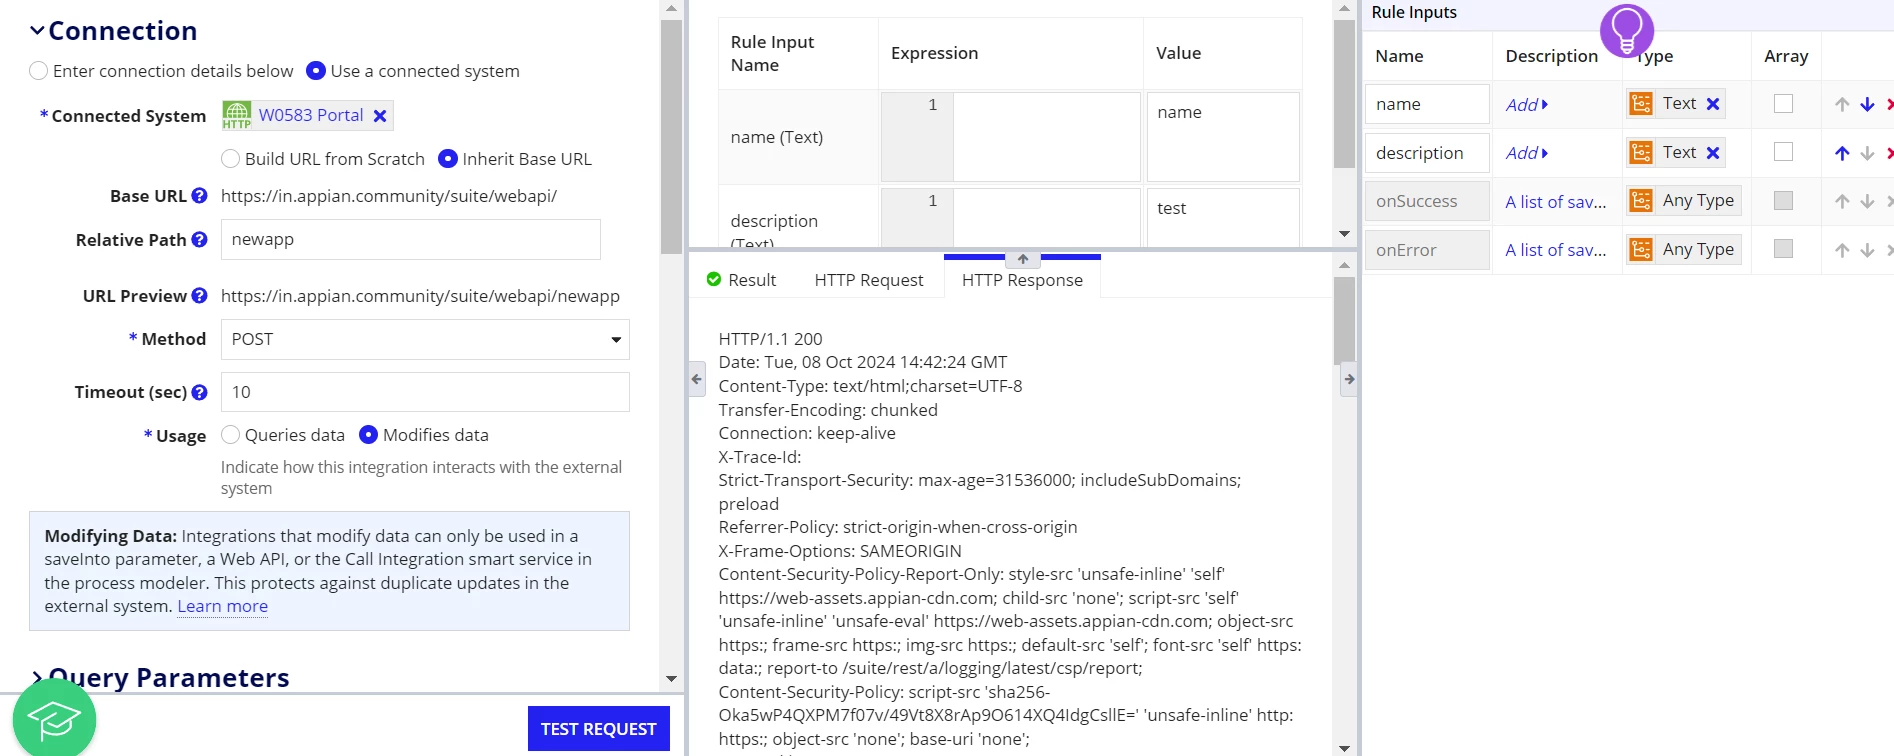Screen dimensions: 1894x756
Task: Open the green graduation cap learning icon
Action: point(54,718)
